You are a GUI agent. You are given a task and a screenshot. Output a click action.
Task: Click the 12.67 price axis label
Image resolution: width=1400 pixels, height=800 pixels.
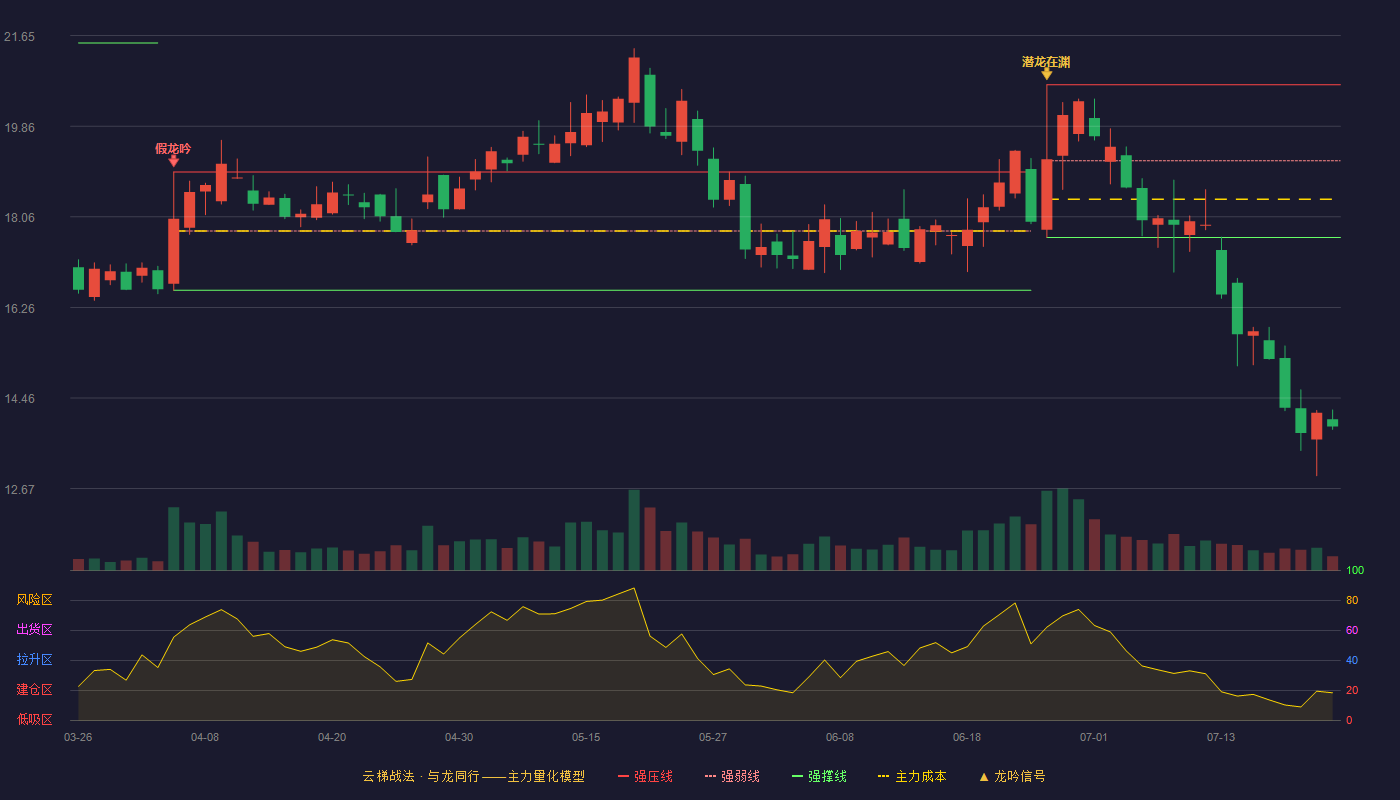(19, 490)
